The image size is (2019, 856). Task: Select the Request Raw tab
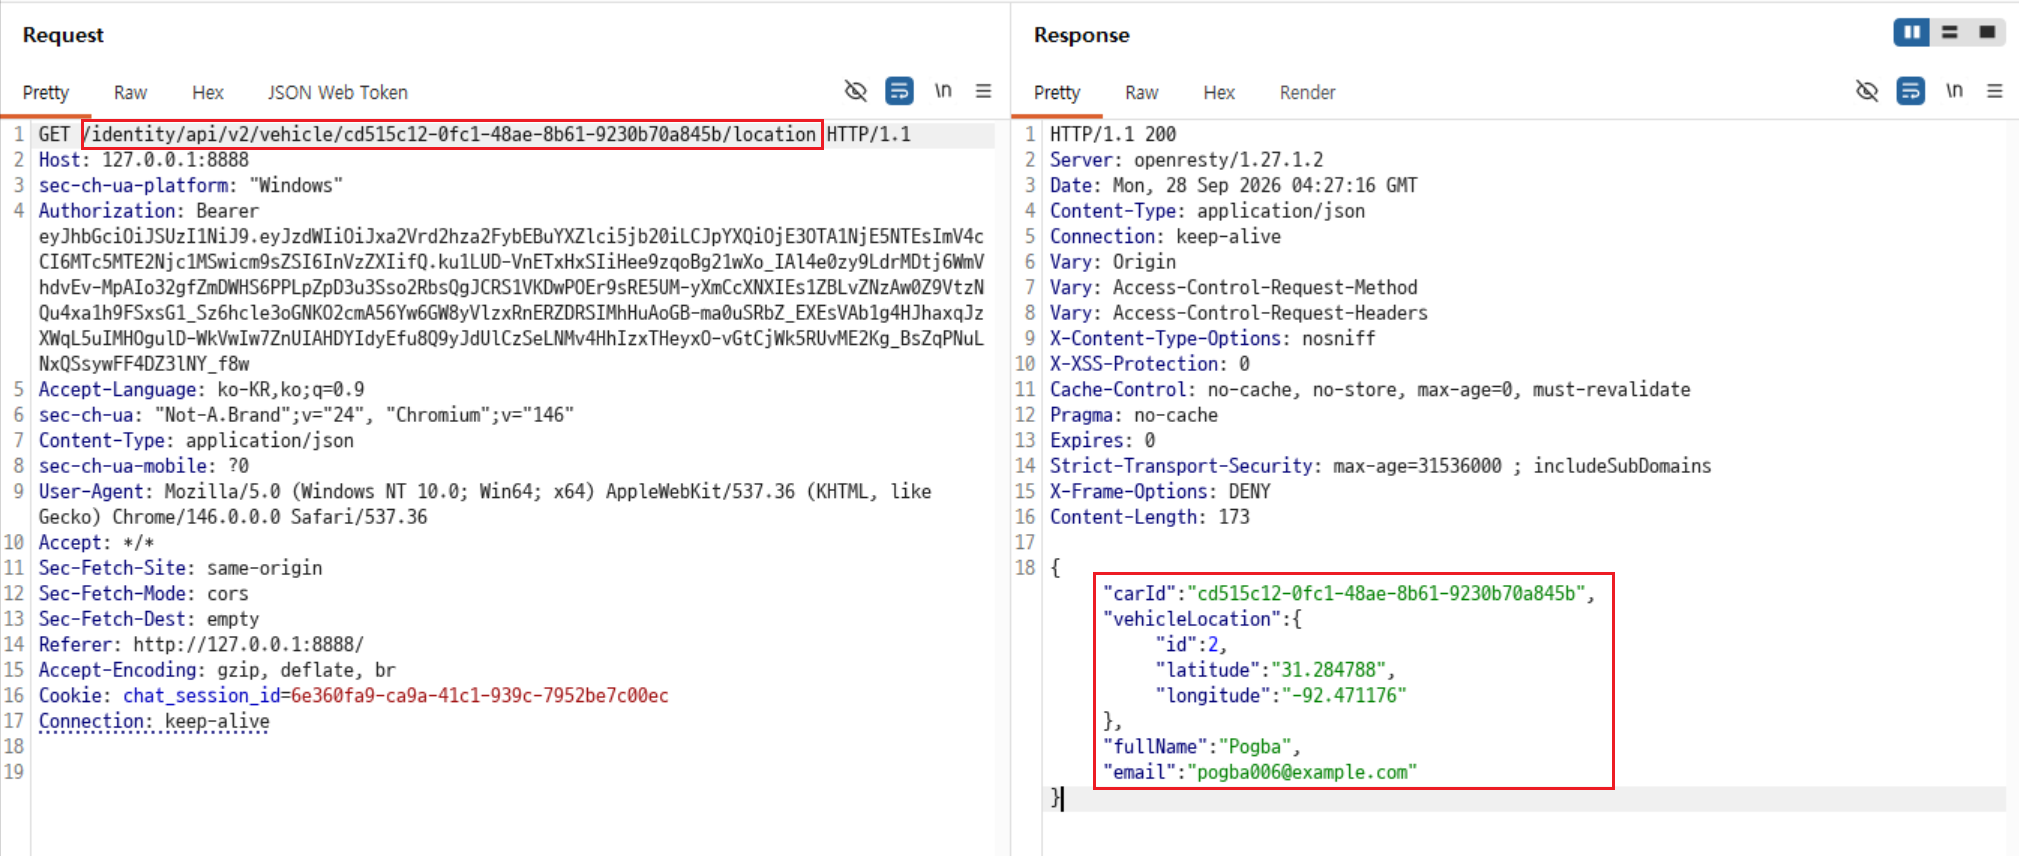(x=130, y=93)
